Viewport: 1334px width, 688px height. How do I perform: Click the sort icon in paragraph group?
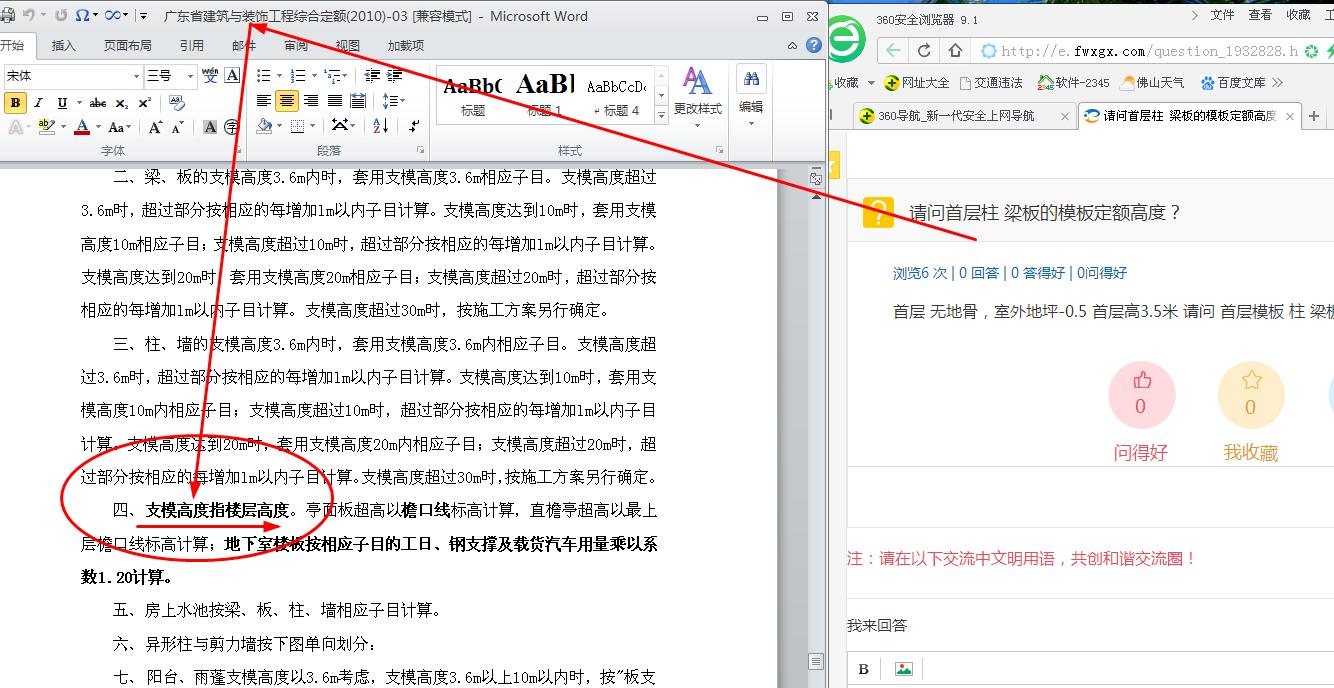point(380,126)
